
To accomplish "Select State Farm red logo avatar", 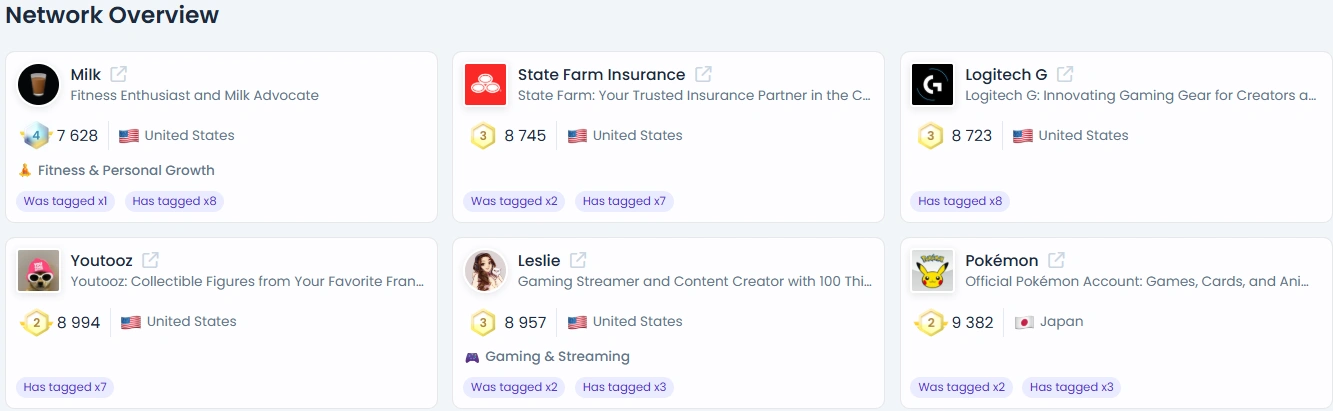I will click(486, 84).
